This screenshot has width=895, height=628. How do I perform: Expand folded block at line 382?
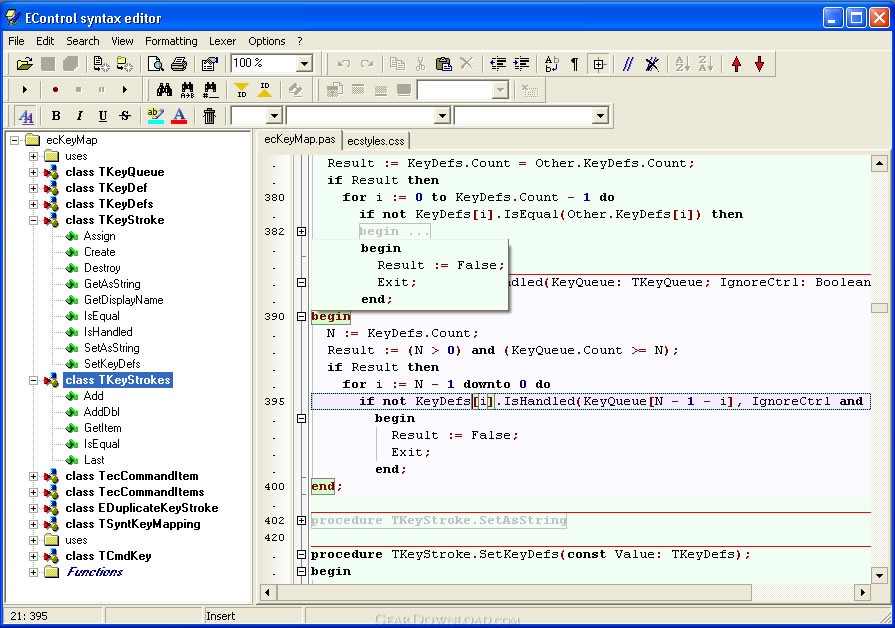point(301,231)
